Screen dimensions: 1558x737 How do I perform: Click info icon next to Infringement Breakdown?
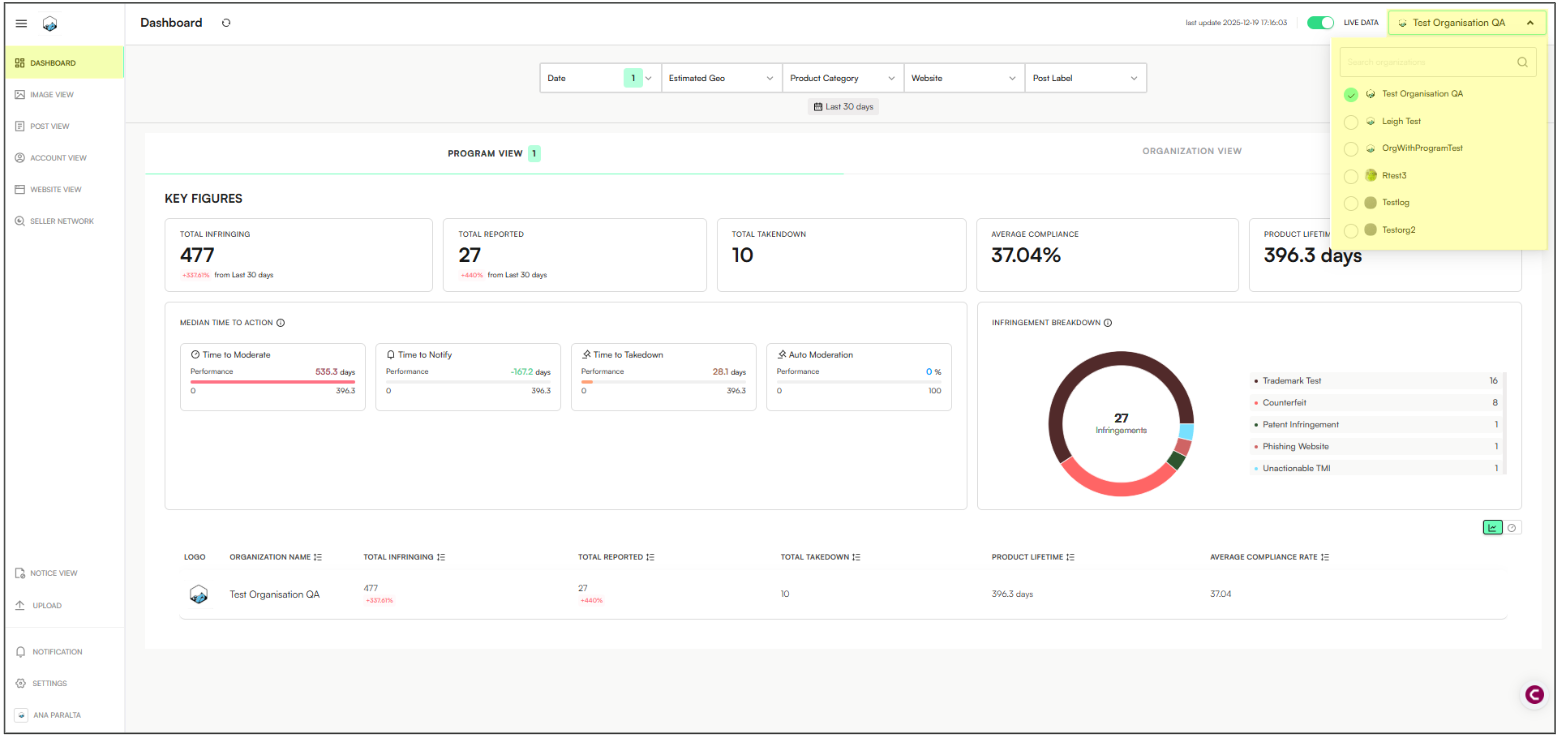[1108, 323]
